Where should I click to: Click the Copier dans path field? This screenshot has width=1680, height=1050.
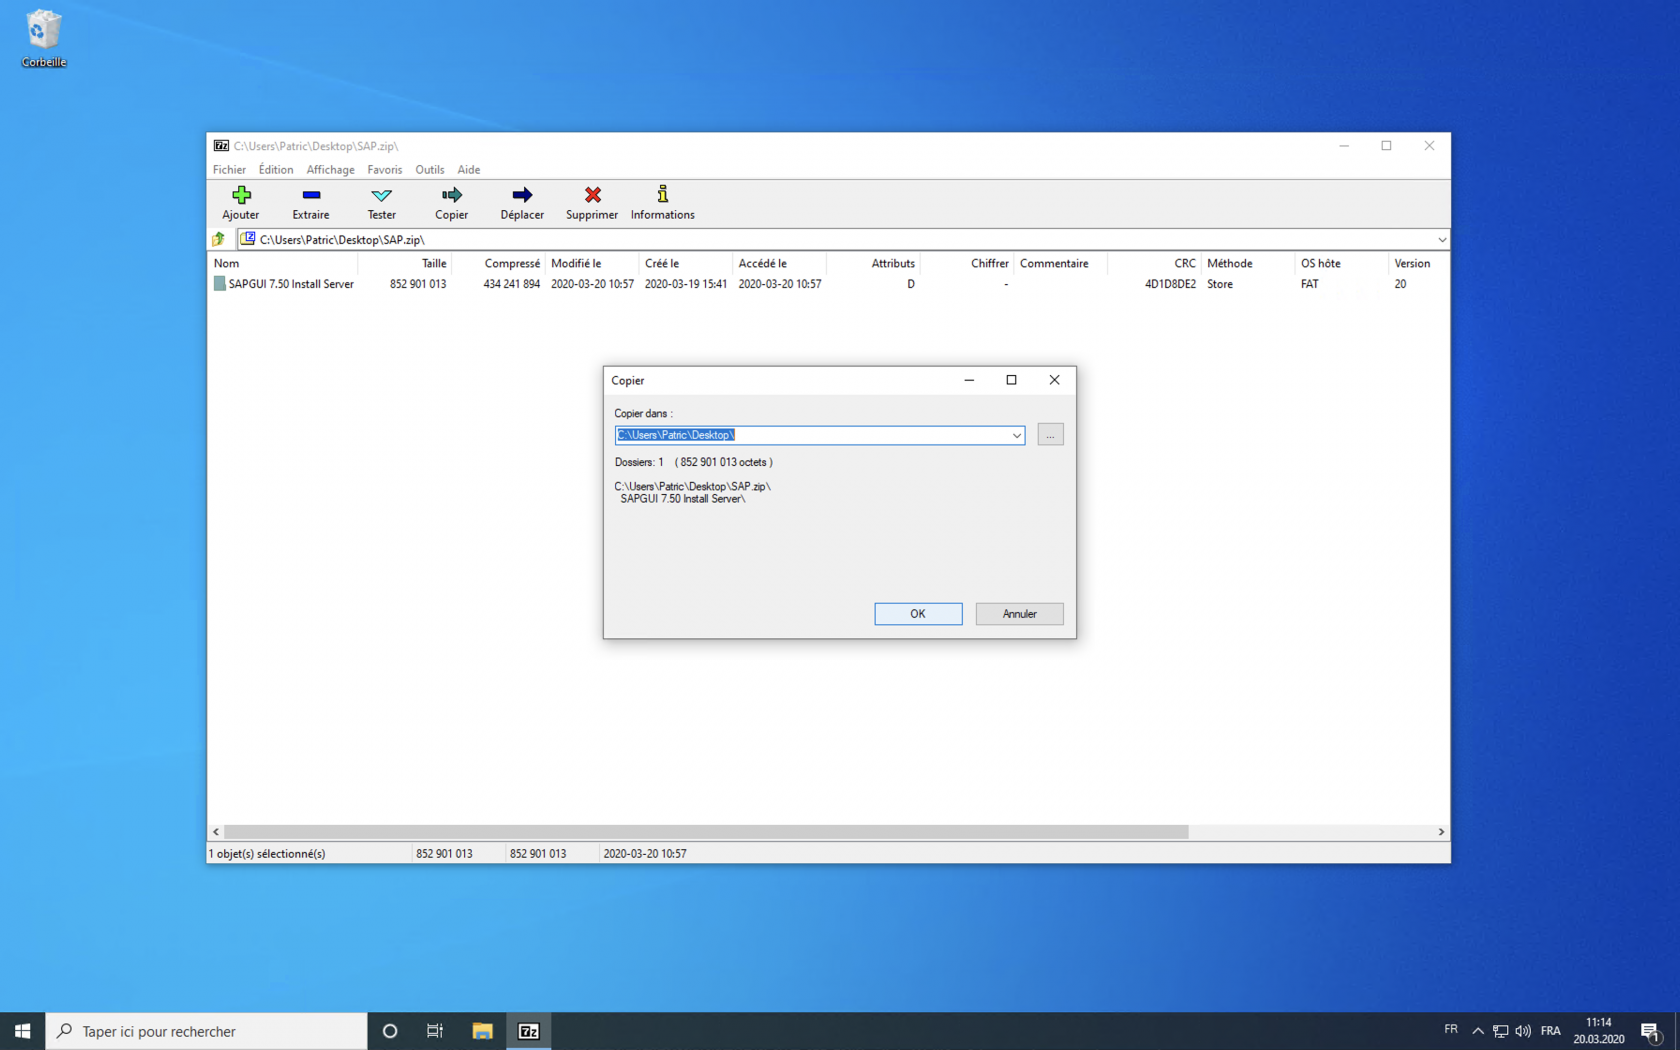point(810,435)
